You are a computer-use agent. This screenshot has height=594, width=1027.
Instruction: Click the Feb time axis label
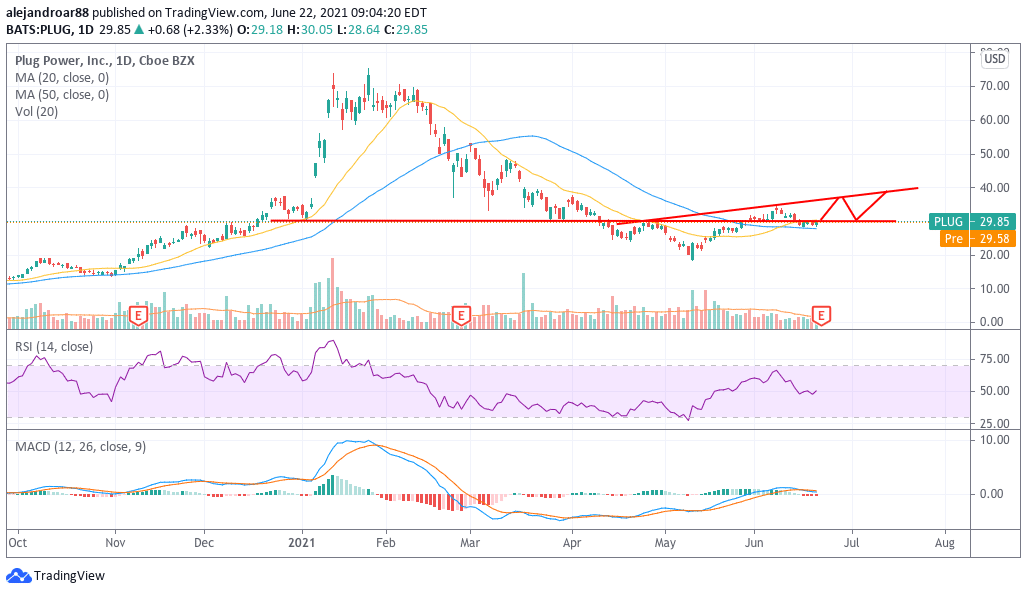click(386, 543)
